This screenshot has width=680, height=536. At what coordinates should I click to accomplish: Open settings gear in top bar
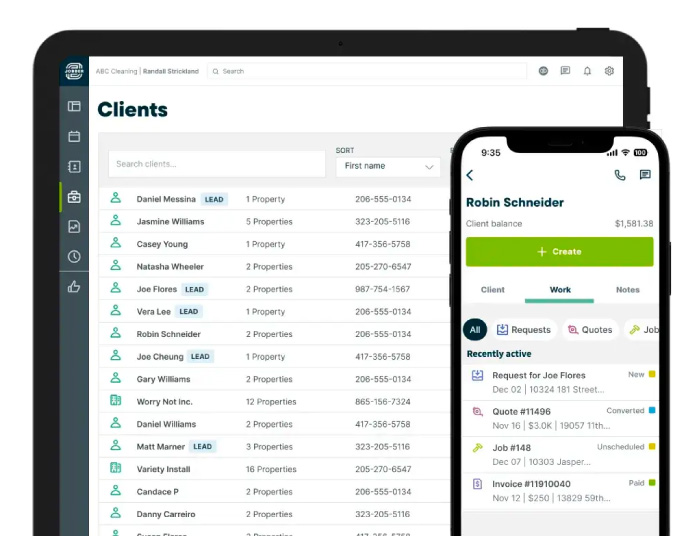pyautogui.click(x=609, y=71)
